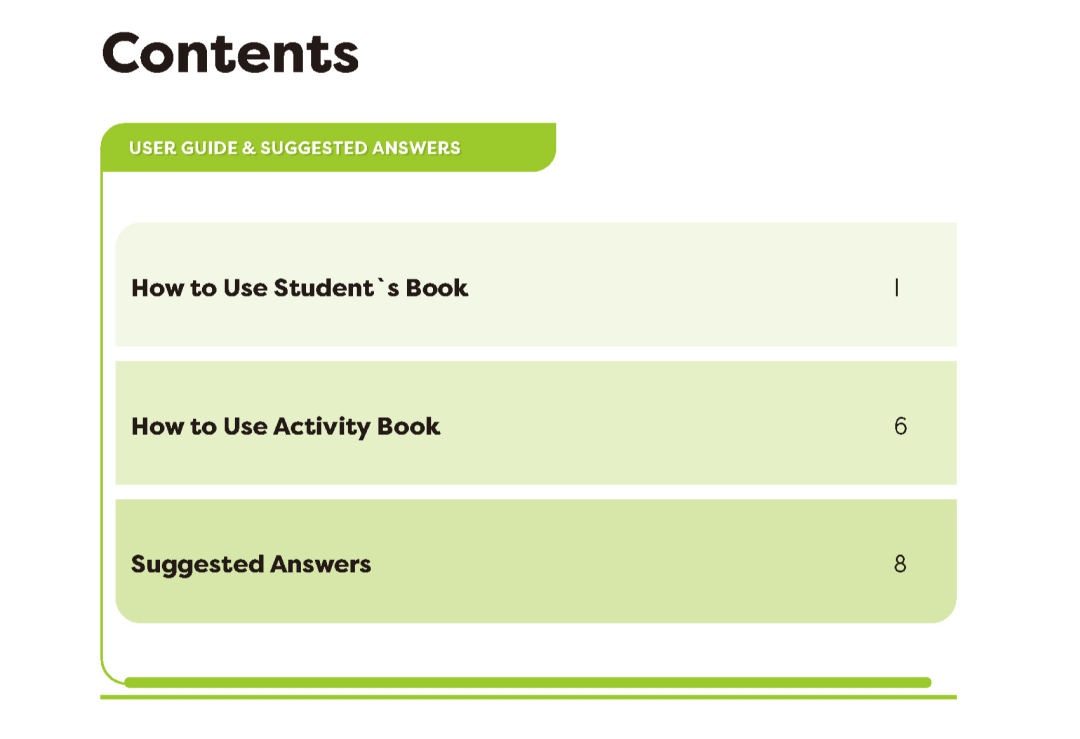Screen dimensions: 1080x739
Task: Click 'USER GUIDE' text in header tab
Action: [183, 148]
